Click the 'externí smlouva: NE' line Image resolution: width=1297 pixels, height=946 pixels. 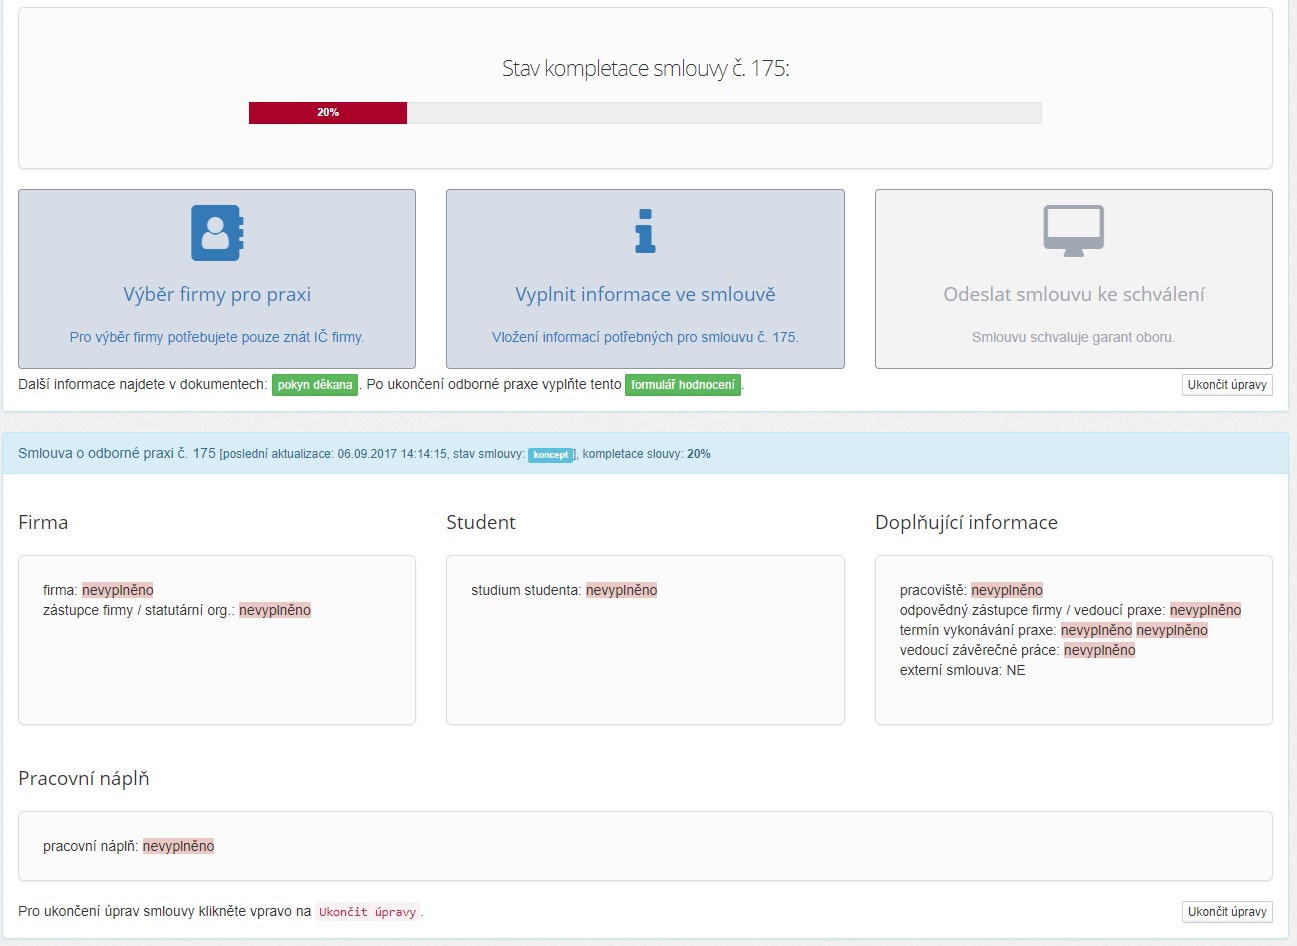tap(963, 670)
